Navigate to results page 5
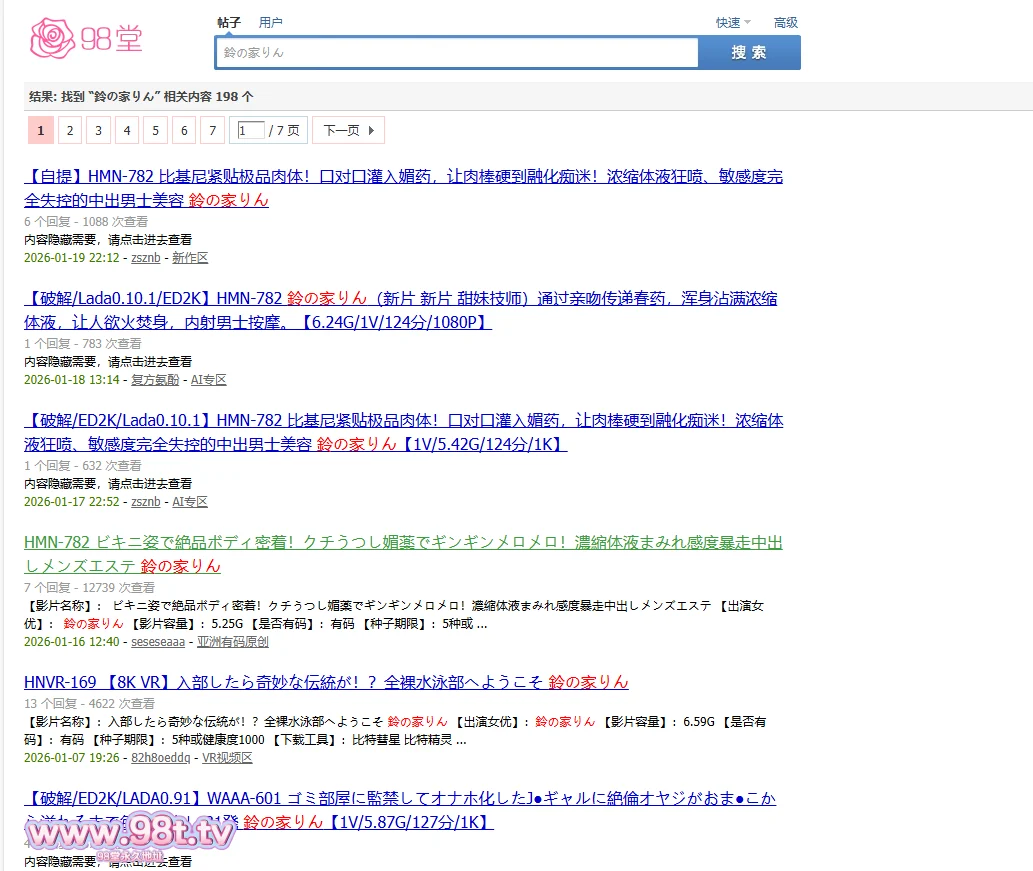The height and width of the screenshot is (871, 1033). pos(155,130)
